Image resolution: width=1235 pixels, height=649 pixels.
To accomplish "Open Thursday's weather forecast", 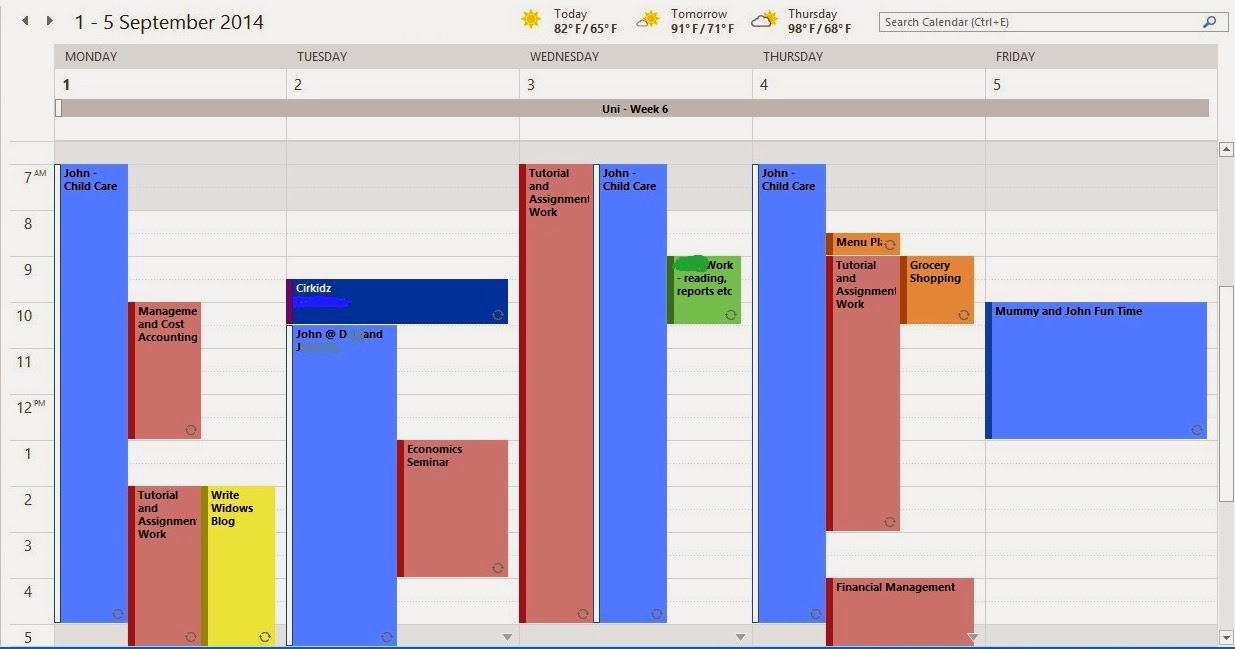I will [802, 21].
